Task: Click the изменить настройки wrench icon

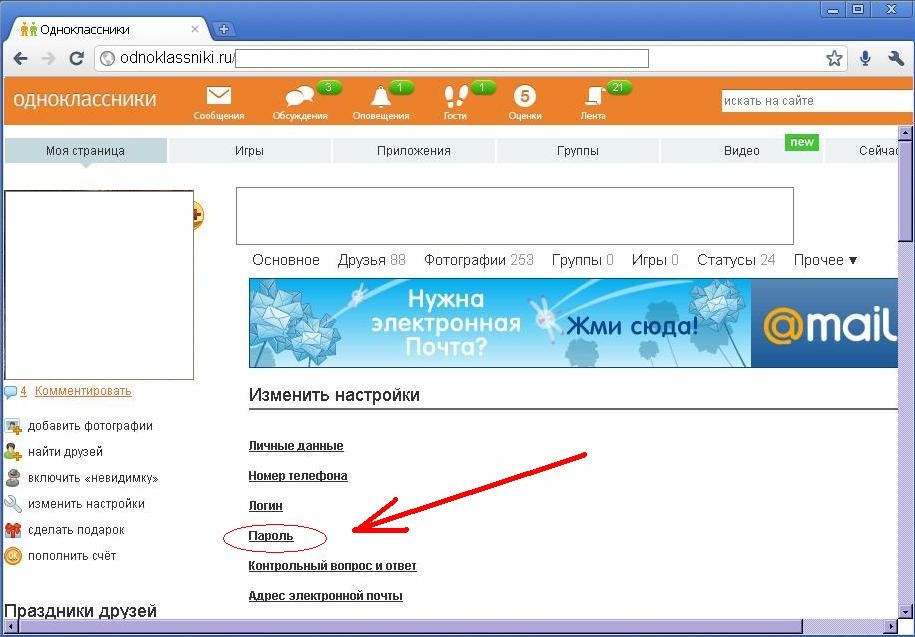Action: click(x=13, y=504)
